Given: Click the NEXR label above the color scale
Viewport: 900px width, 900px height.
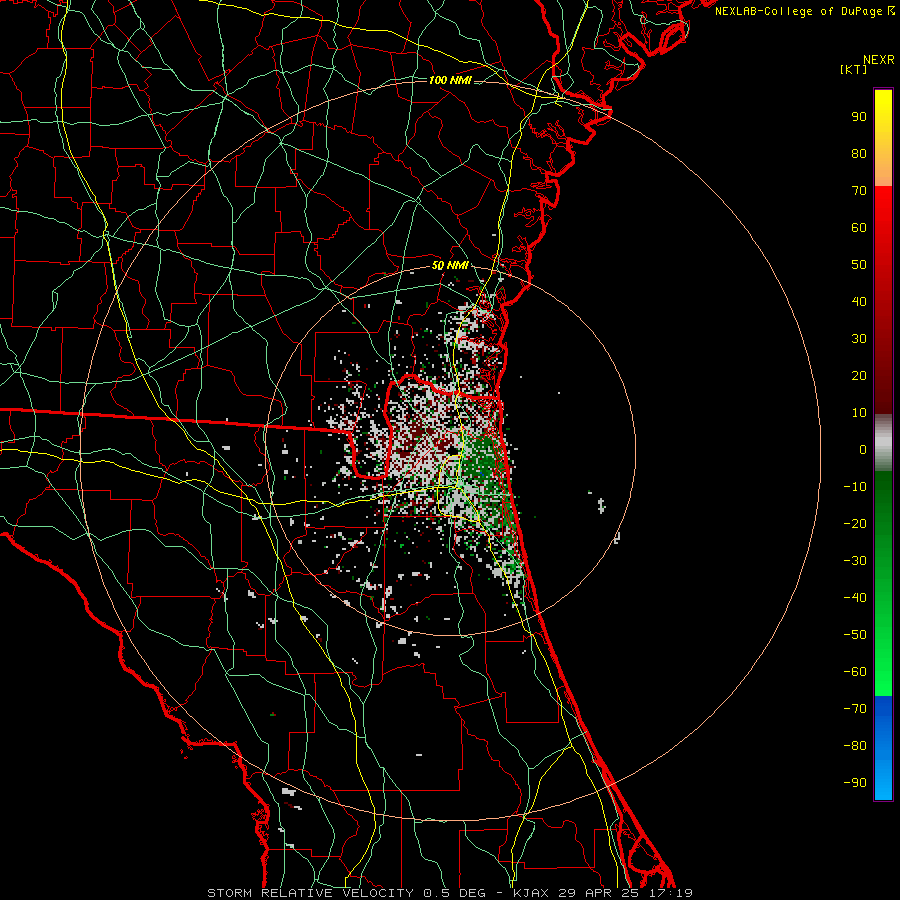Looking at the screenshot, I should pyautogui.click(x=879, y=60).
